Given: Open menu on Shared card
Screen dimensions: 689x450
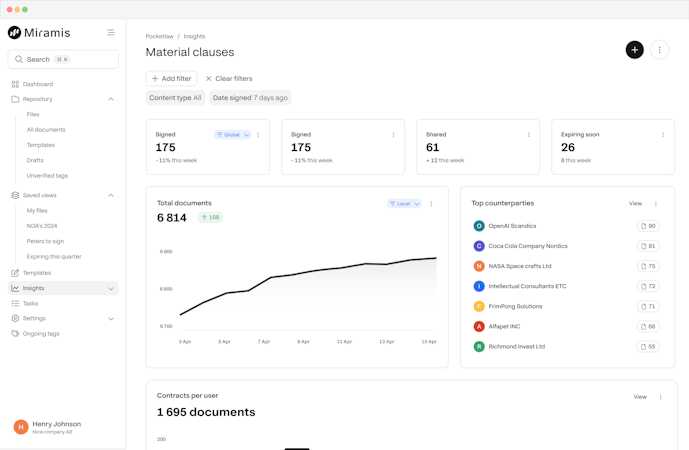Looking at the screenshot, I should pyautogui.click(x=529, y=135).
